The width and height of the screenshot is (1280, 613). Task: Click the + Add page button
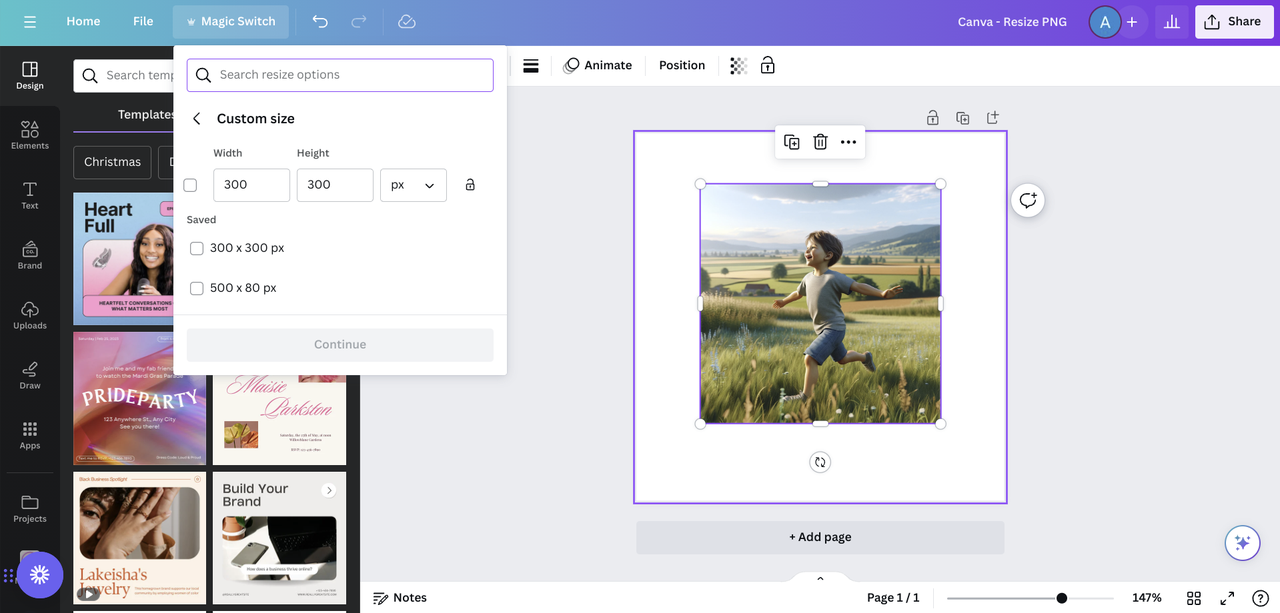coord(820,537)
